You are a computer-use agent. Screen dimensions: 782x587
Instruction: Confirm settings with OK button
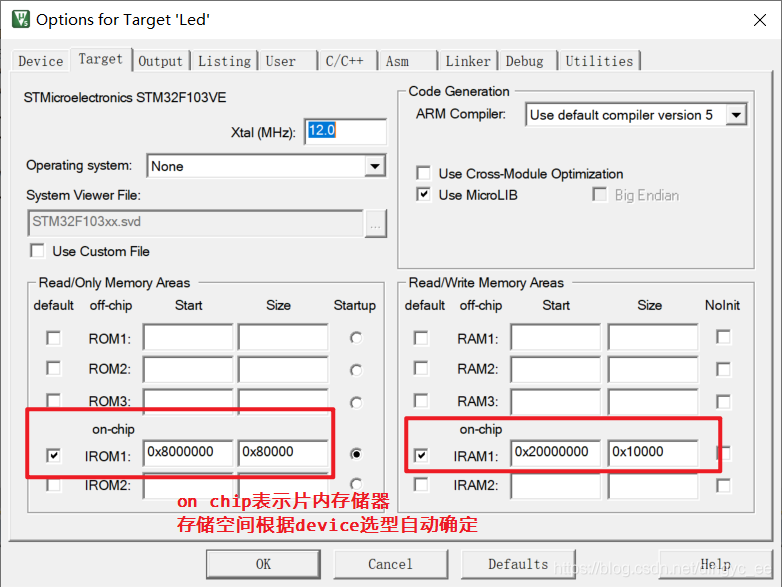[x=263, y=564]
